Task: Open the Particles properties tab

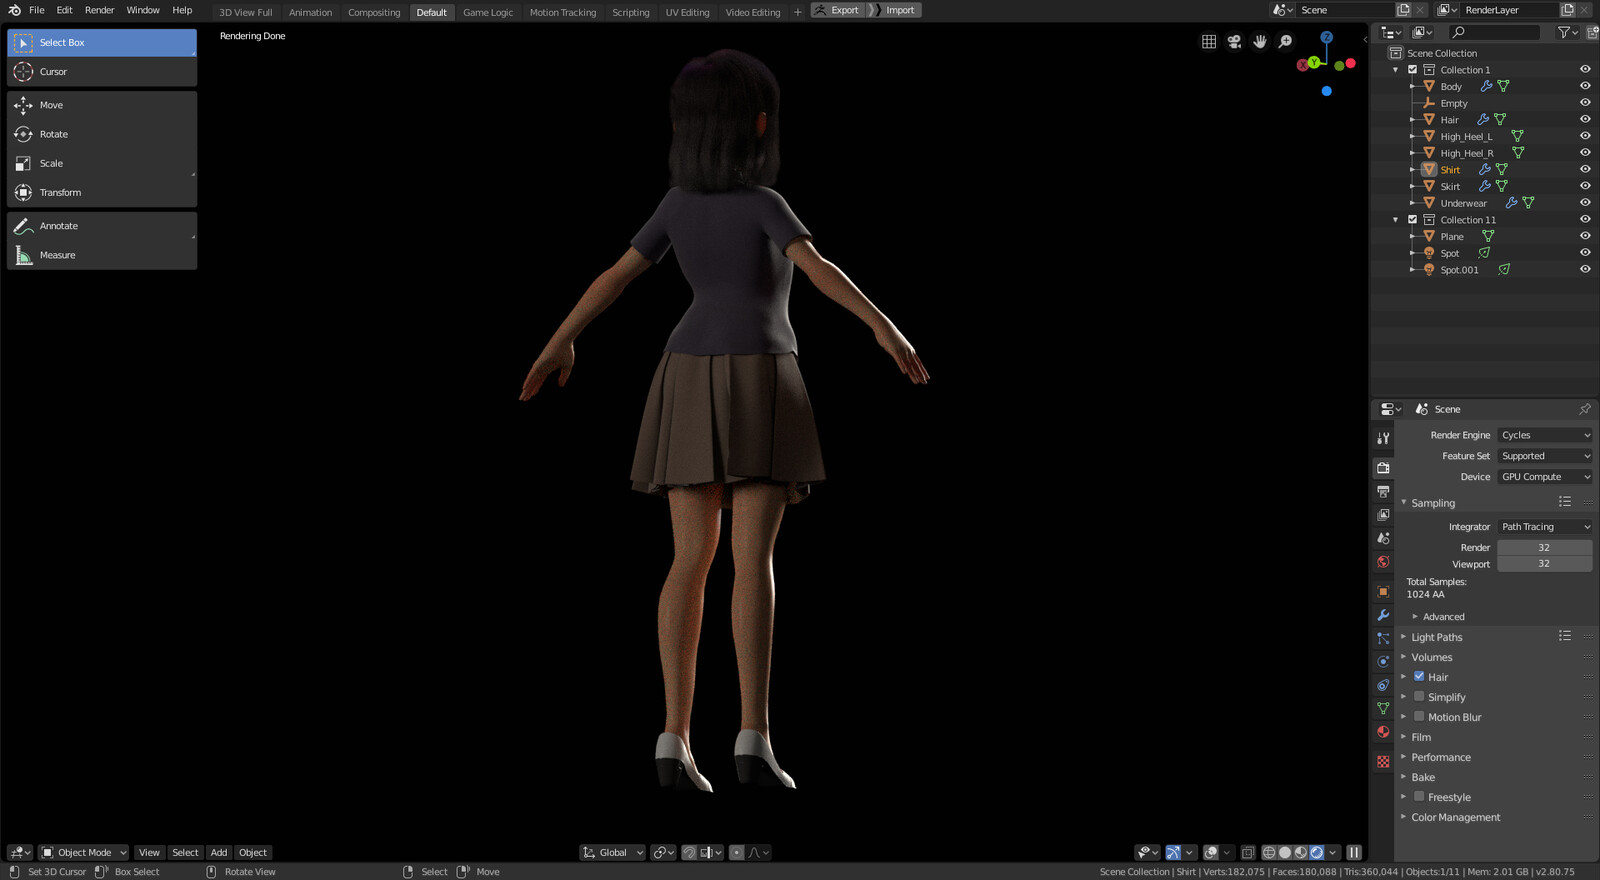Action: pyautogui.click(x=1383, y=638)
